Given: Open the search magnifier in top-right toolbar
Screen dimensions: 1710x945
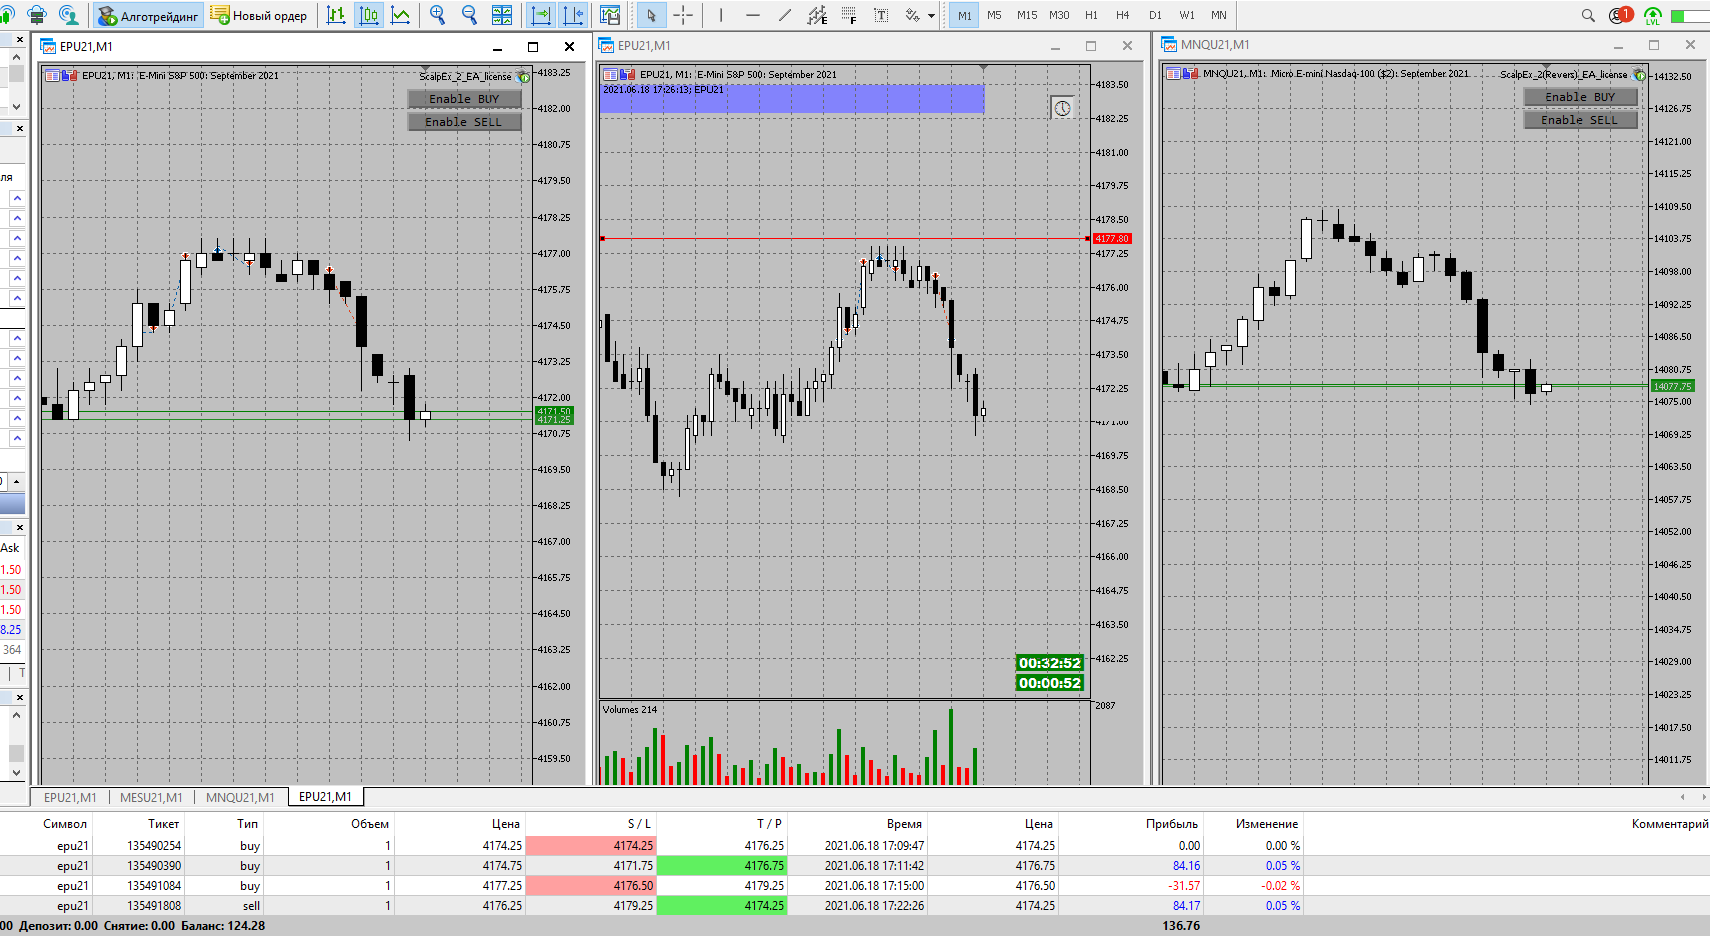Looking at the screenshot, I should tap(1588, 15).
